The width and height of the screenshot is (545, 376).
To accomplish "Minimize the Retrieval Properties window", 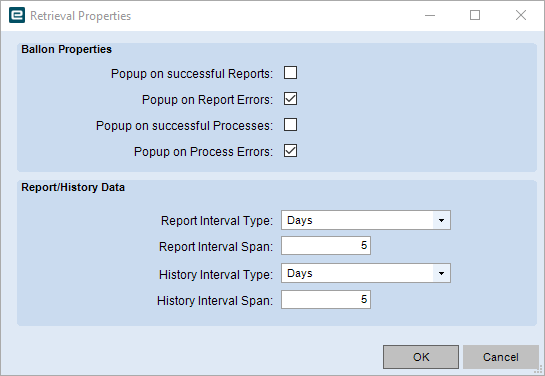I will (x=430, y=15).
